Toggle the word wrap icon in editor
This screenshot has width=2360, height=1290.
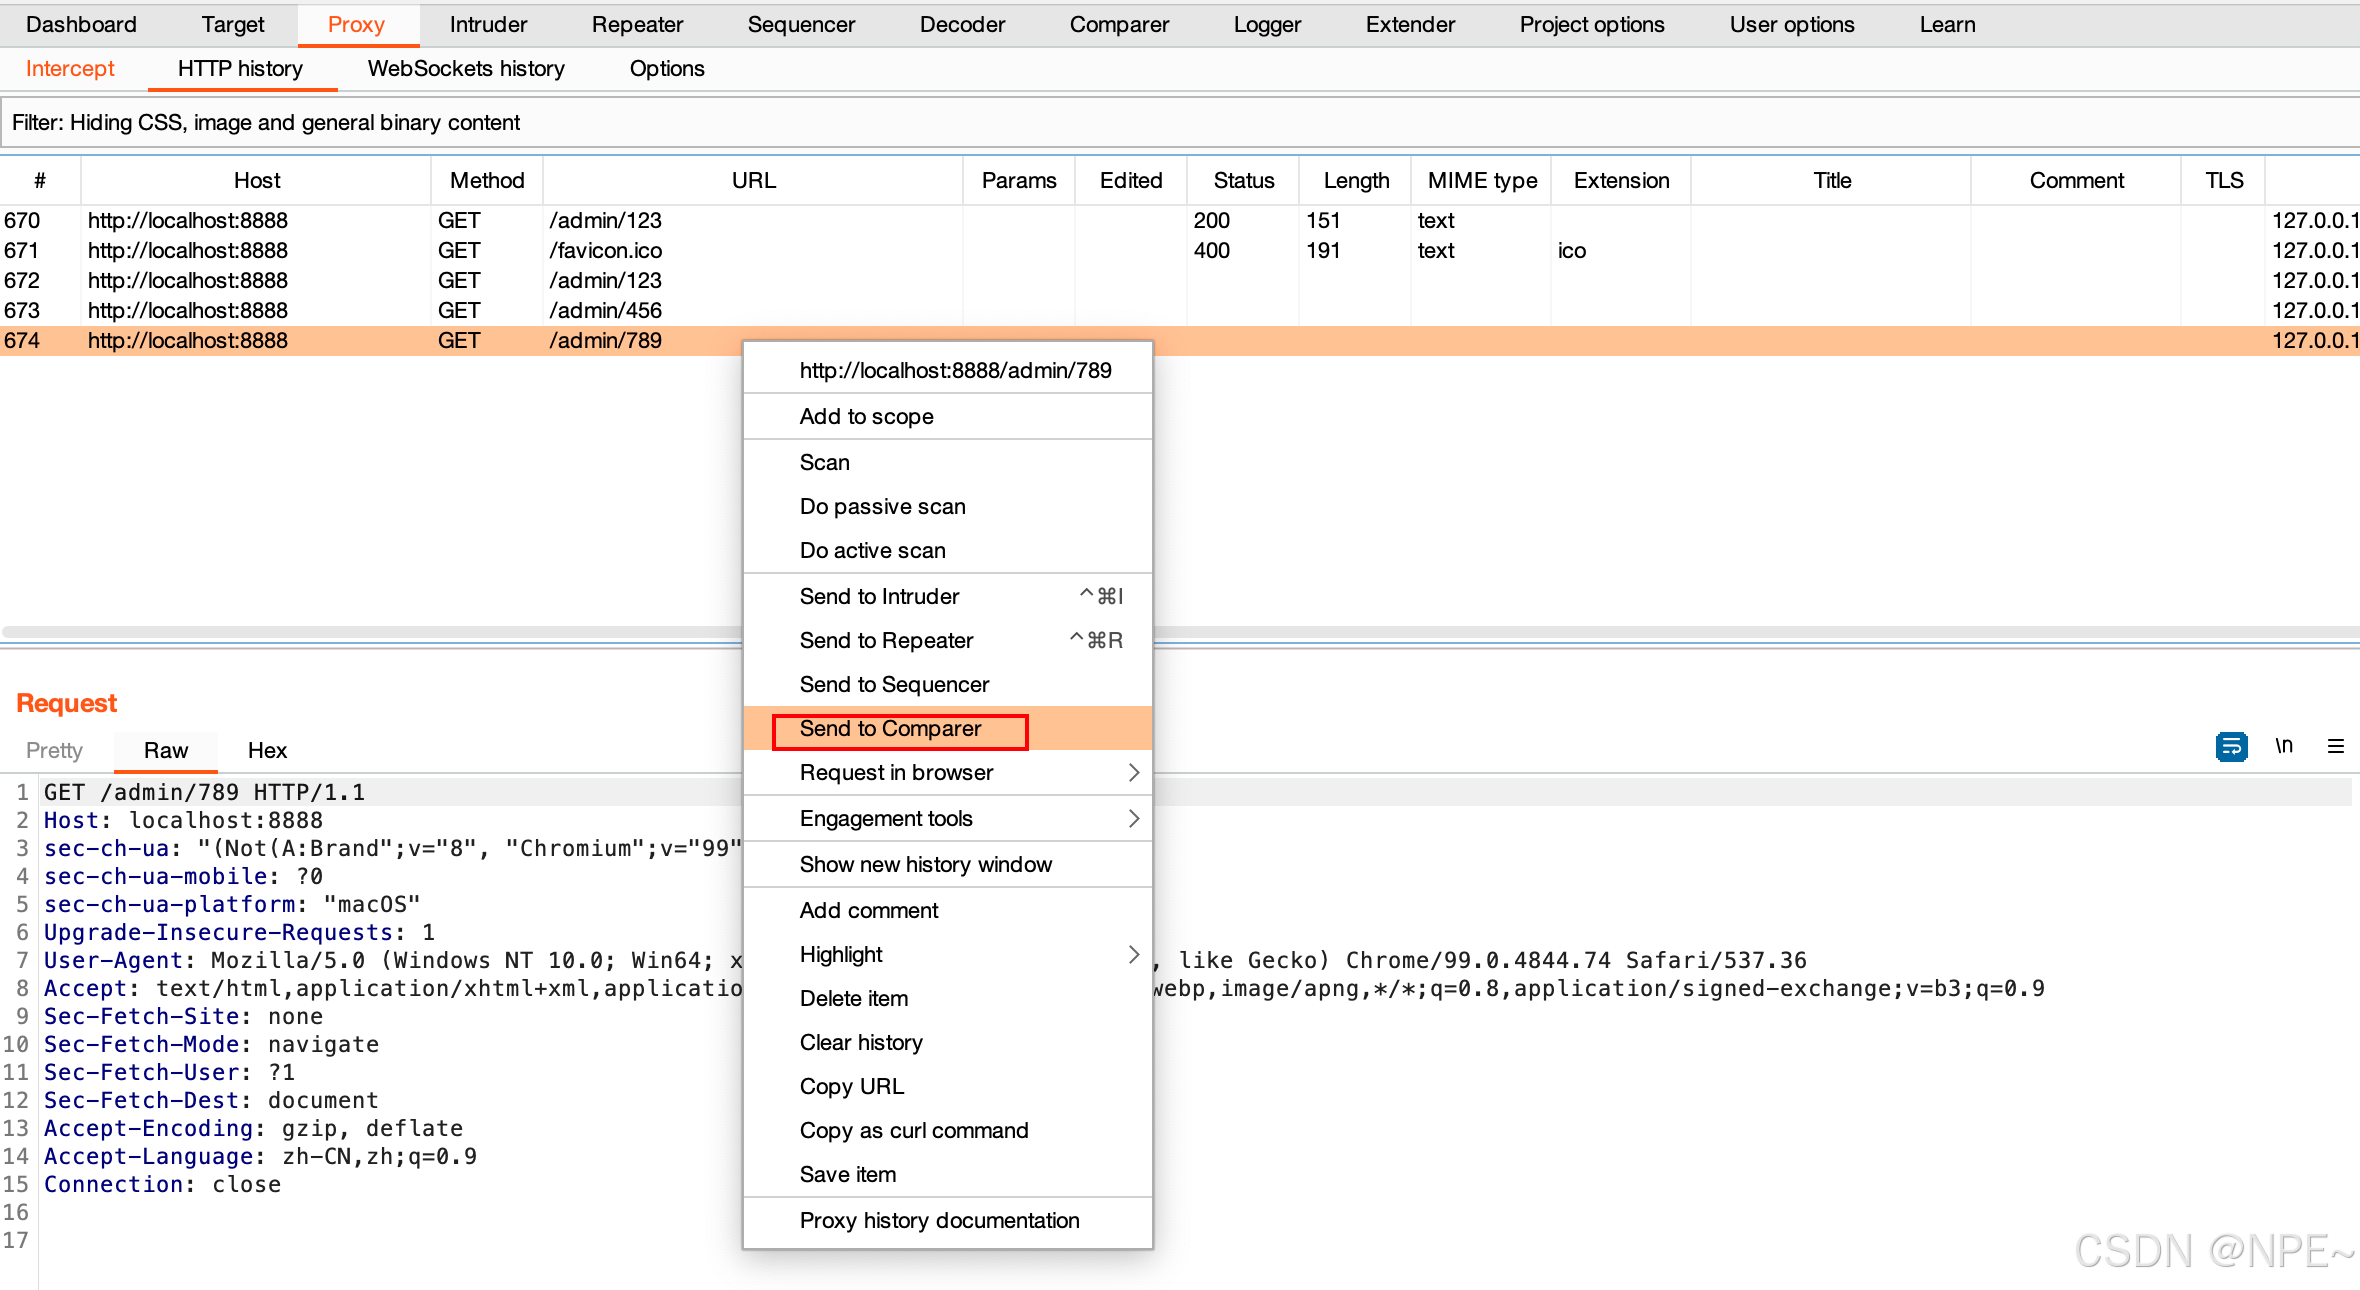2231,746
